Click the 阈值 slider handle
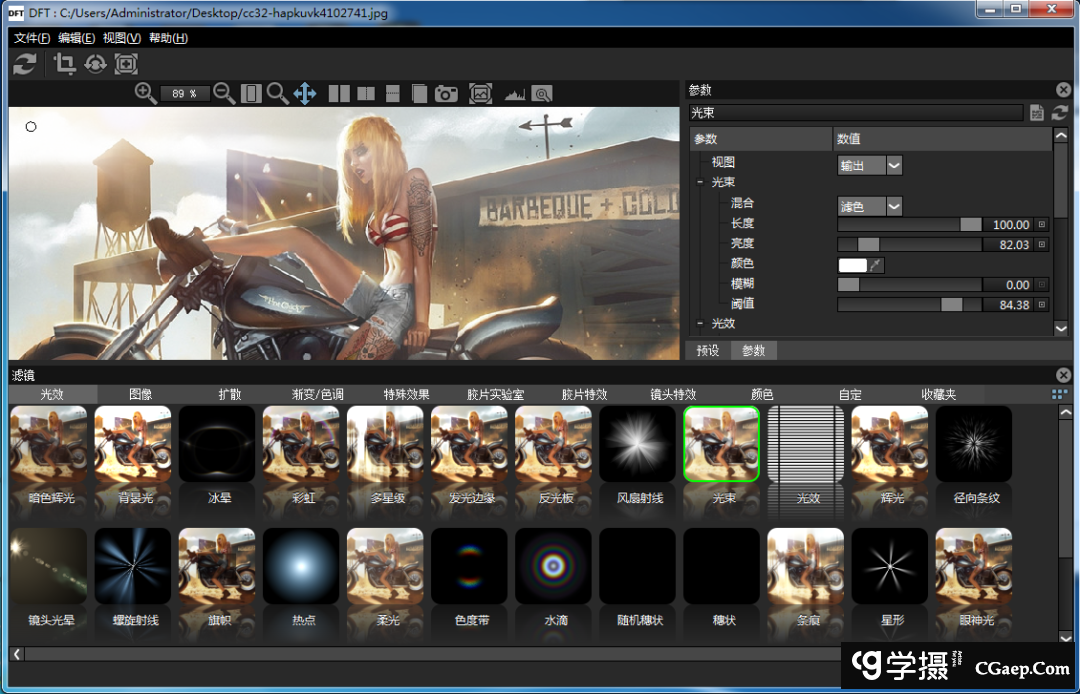 click(951, 305)
